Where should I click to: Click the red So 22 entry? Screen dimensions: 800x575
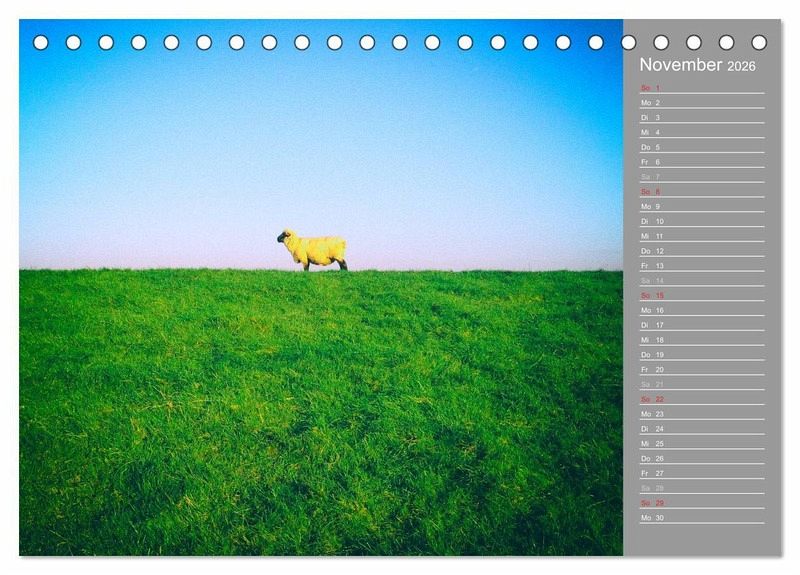click(701, 399)
